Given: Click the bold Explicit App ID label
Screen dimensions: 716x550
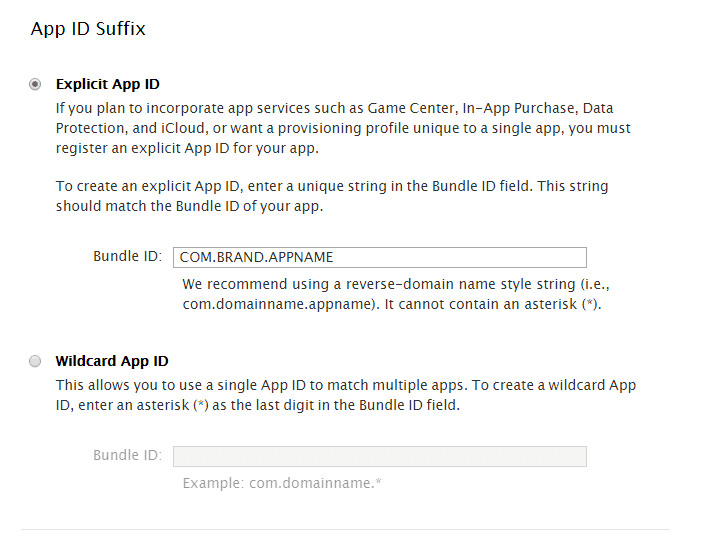Looking at the screenshot, I should click(x=107, y=85).
